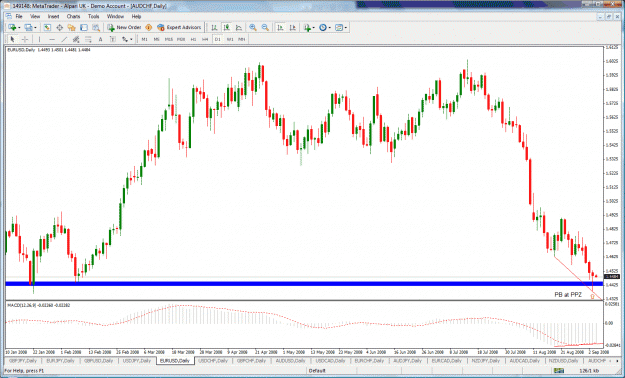Select the Trendline drawing tool
Screen dimensions: 625x378
64,39
